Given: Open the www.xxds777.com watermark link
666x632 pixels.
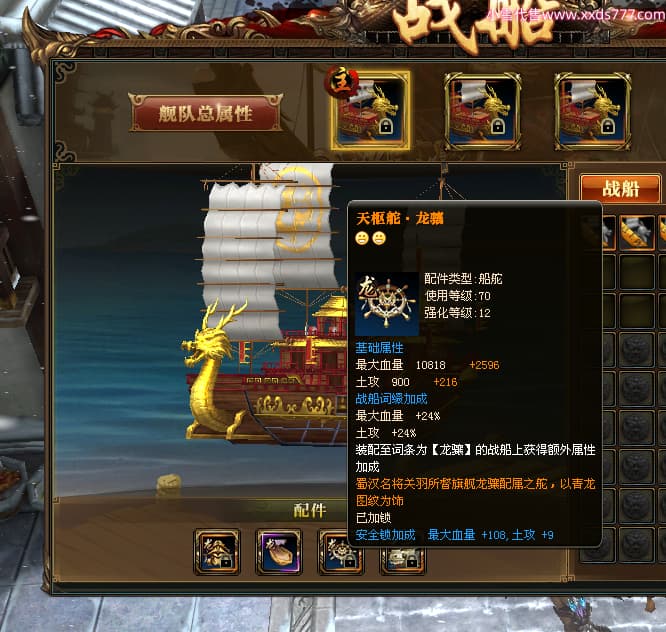Looking at the screenshot, I should (602, 15).
